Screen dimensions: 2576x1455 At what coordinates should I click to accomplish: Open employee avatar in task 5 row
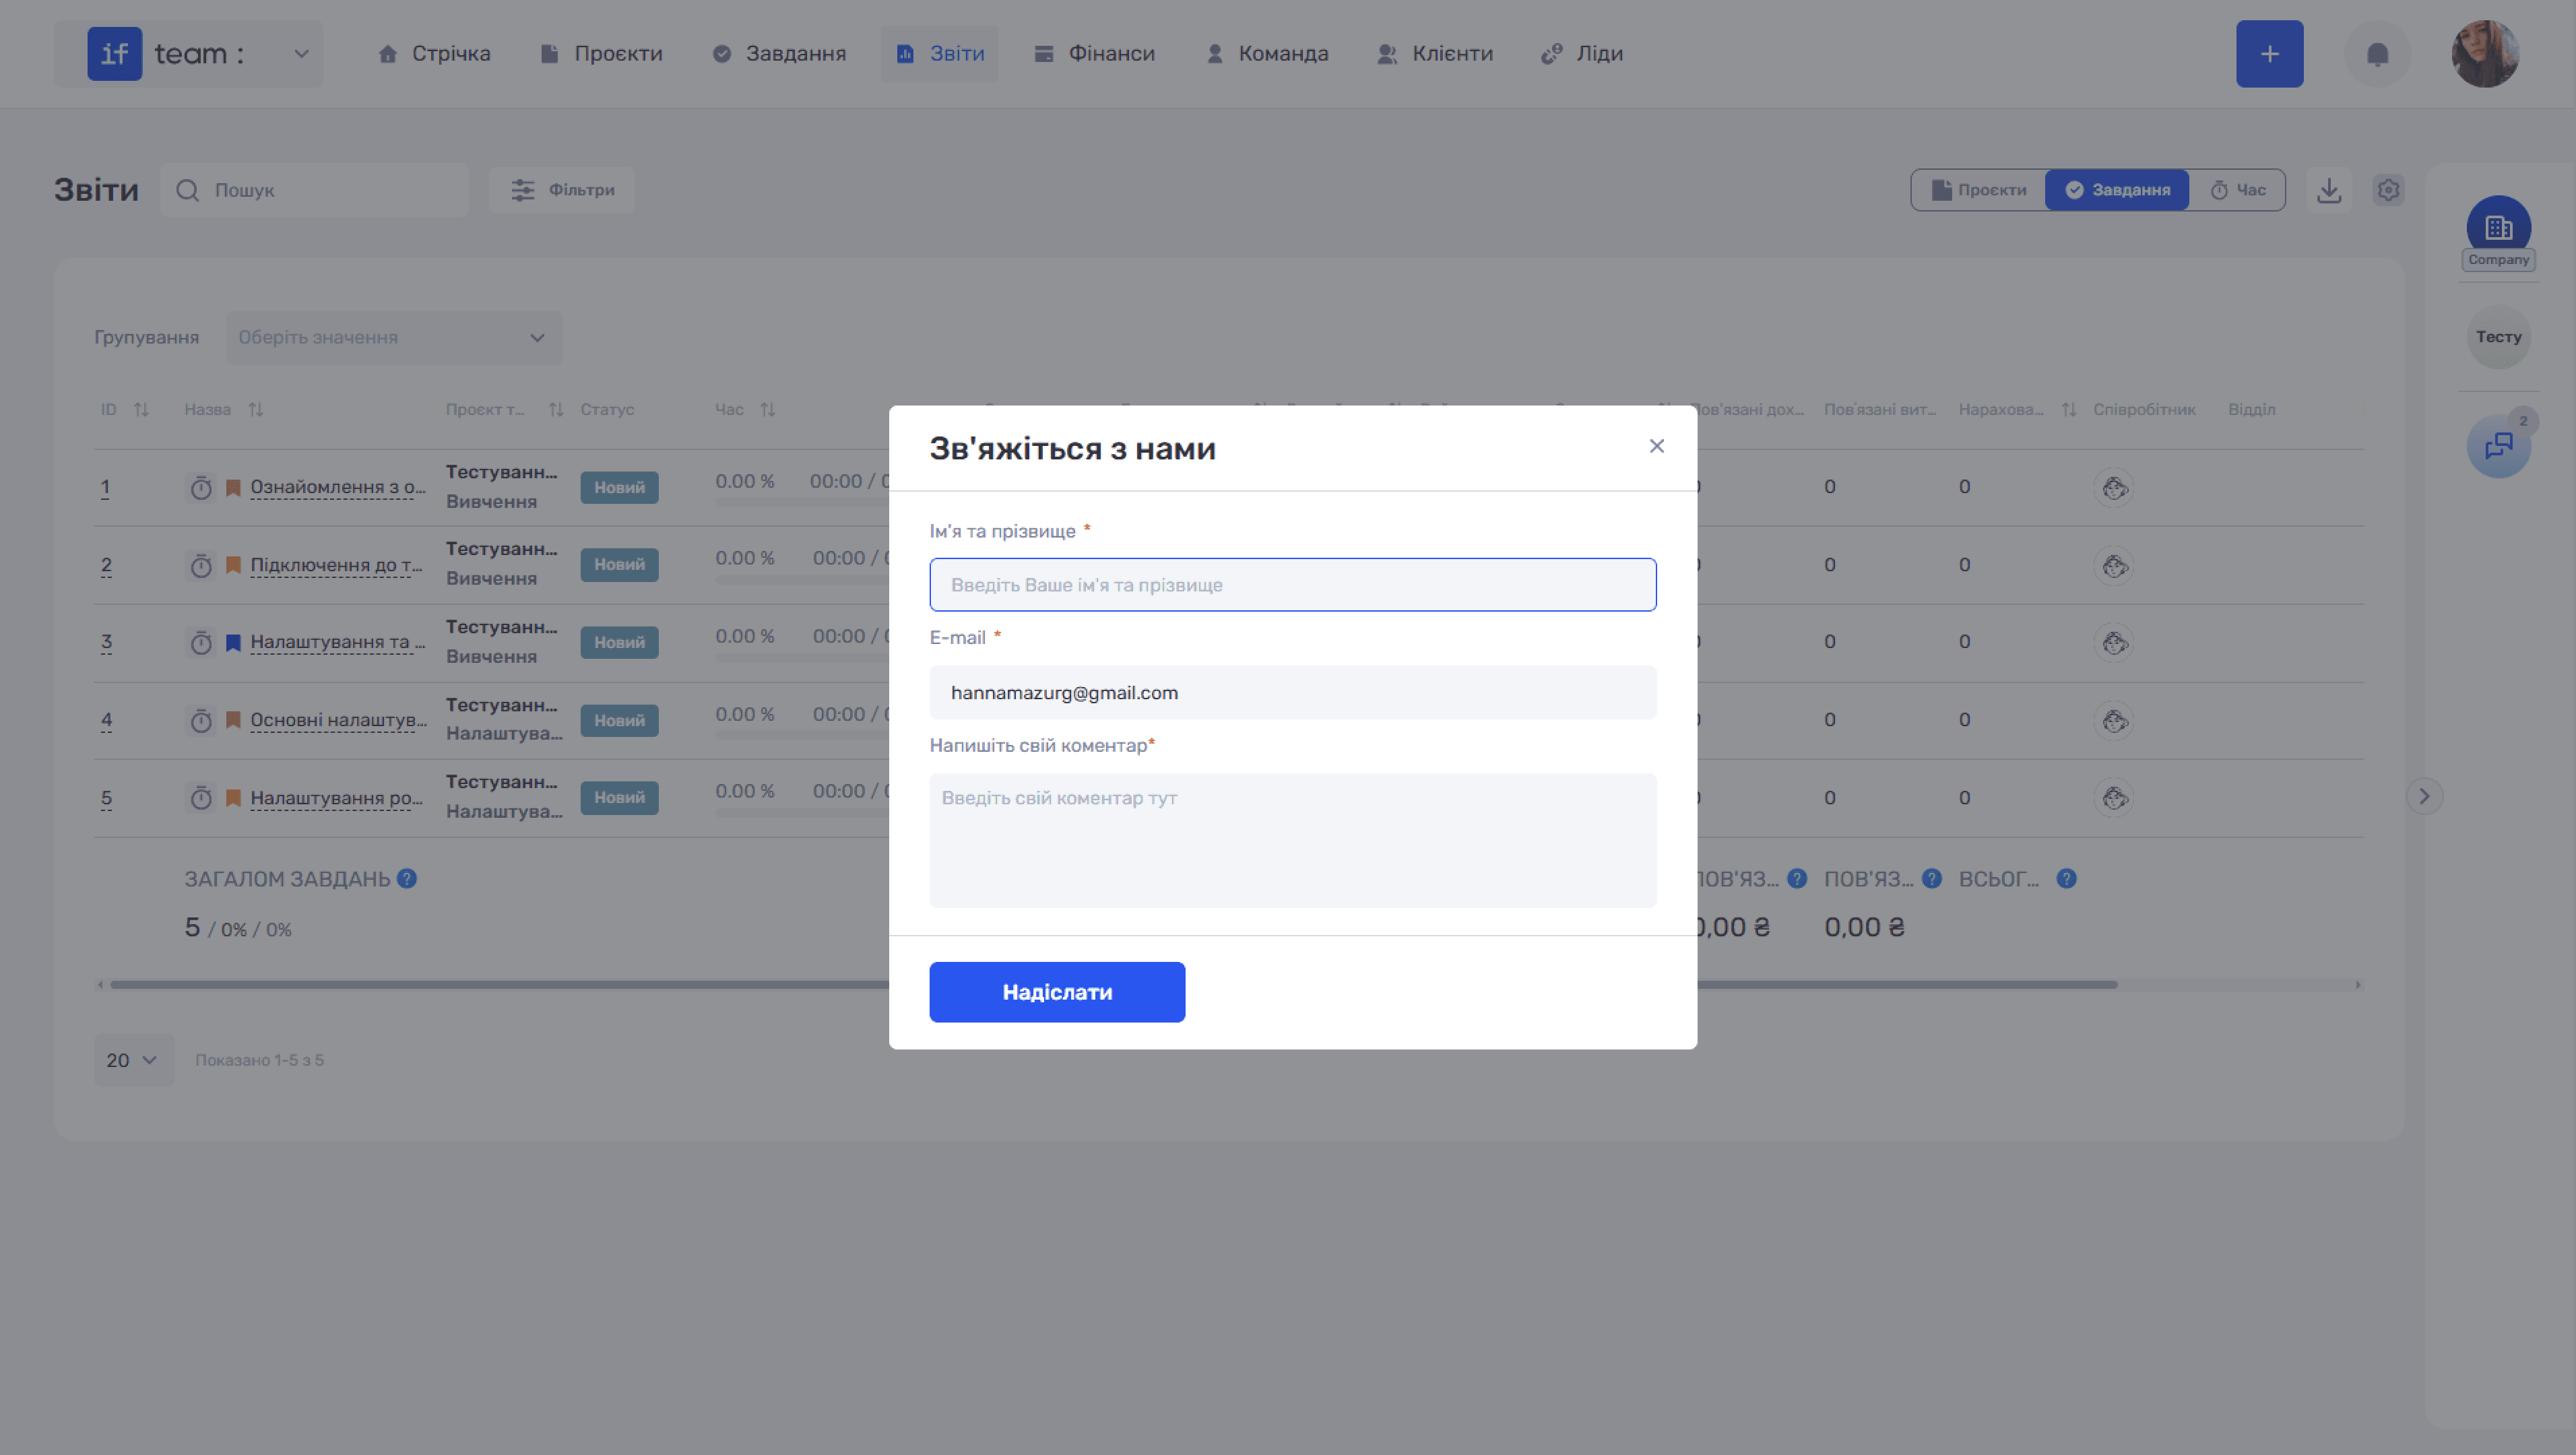point(2114,798)
